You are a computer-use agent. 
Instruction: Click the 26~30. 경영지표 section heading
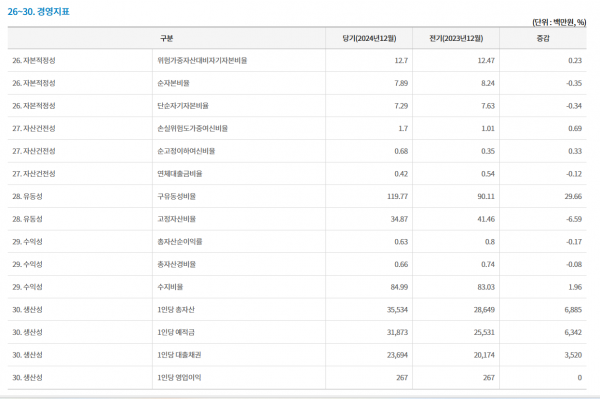39,11
